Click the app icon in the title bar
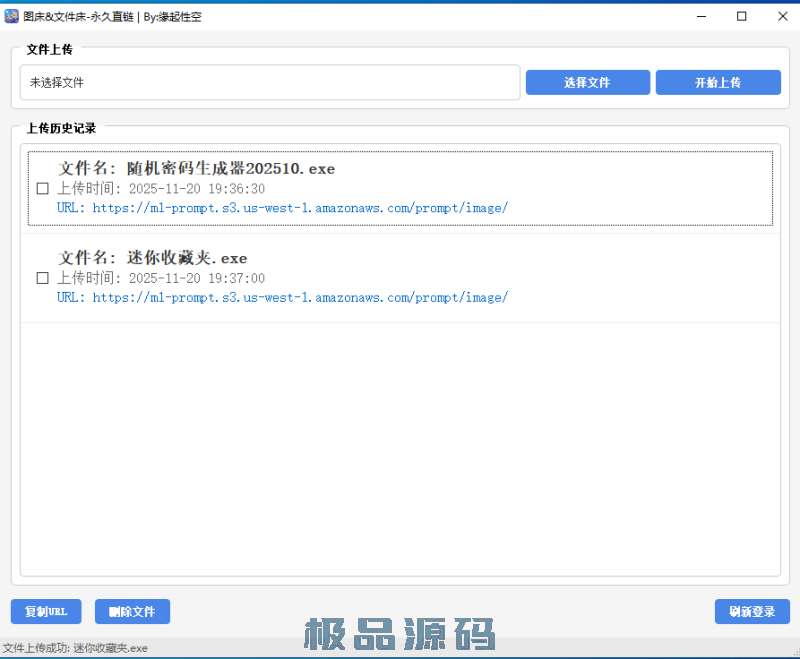 pyautogui.click(x=14, y=15)
